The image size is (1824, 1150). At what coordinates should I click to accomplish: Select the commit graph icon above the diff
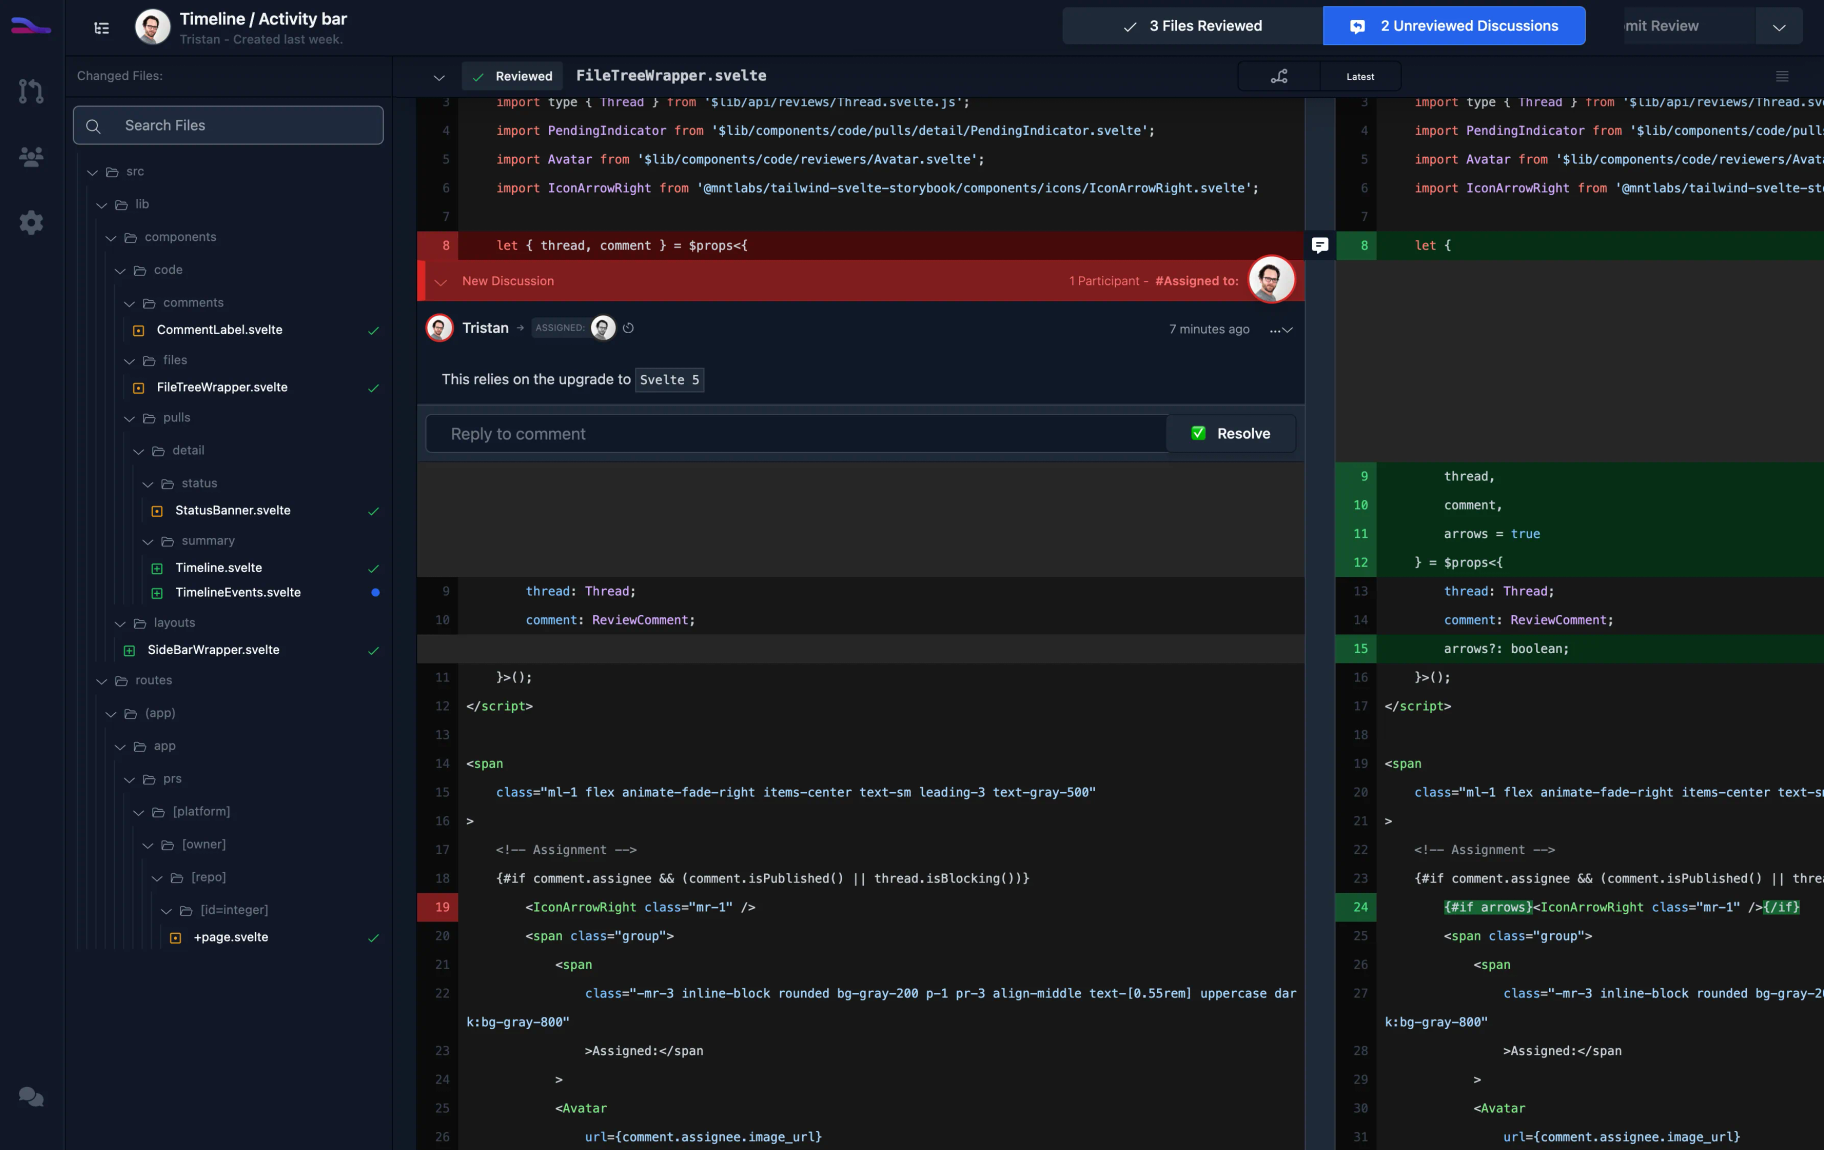pos(1279,76)
